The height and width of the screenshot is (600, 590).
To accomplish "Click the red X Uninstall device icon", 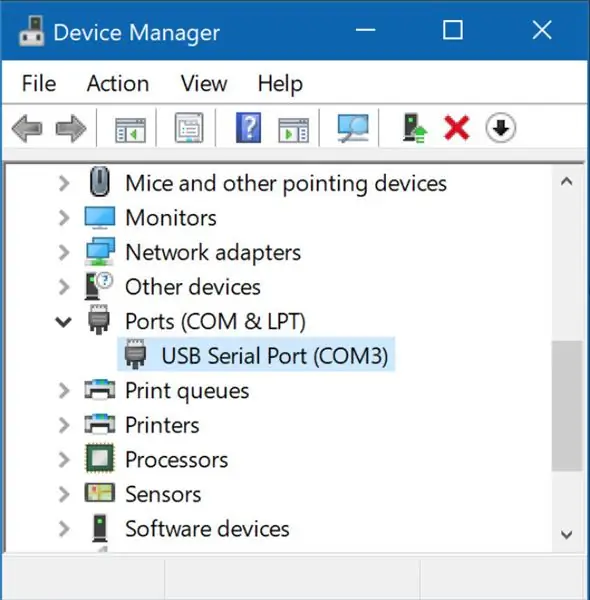I will point(456,128).
